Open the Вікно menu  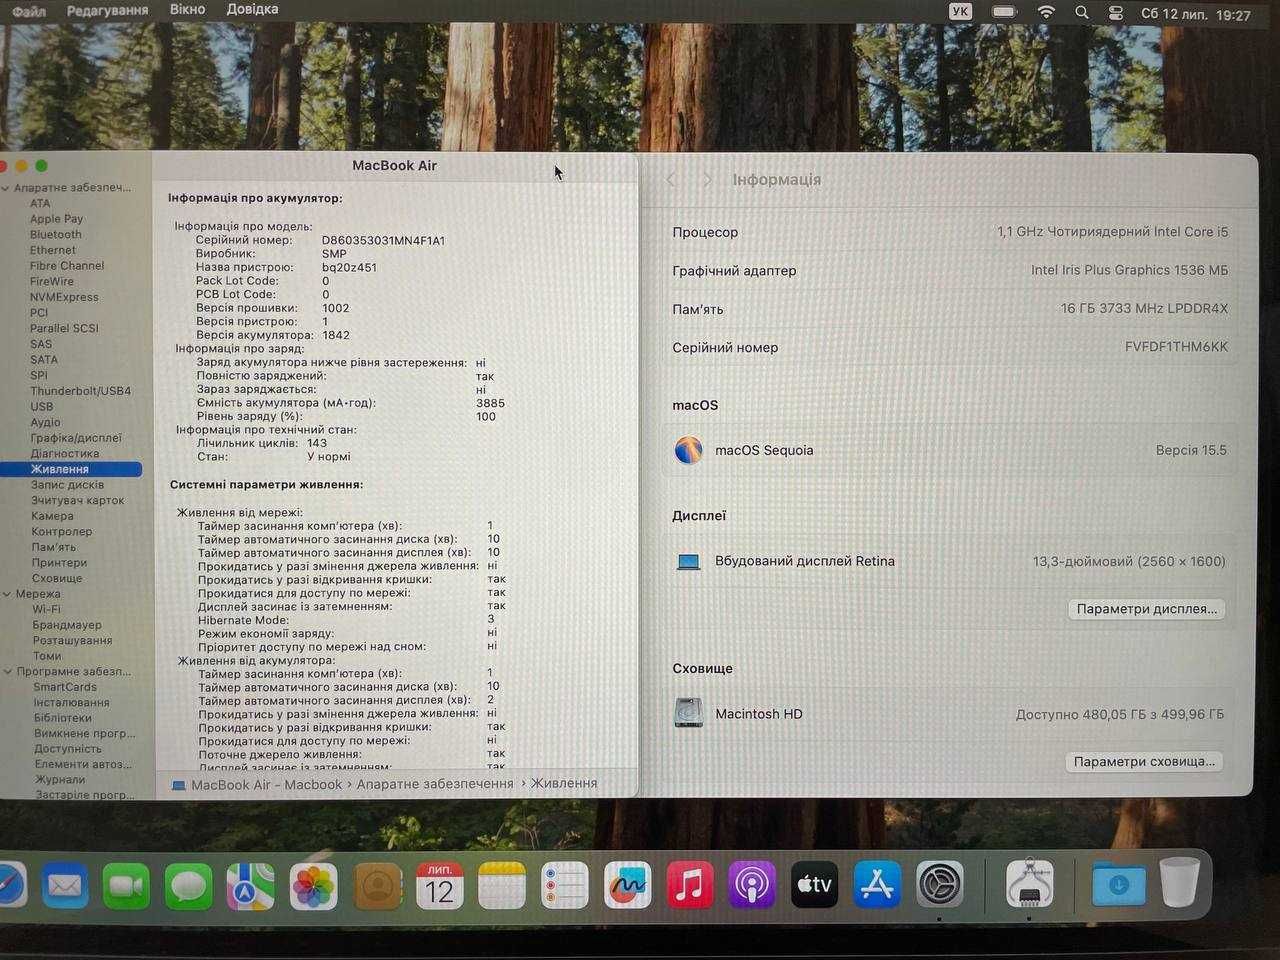[x=187, y=9]
